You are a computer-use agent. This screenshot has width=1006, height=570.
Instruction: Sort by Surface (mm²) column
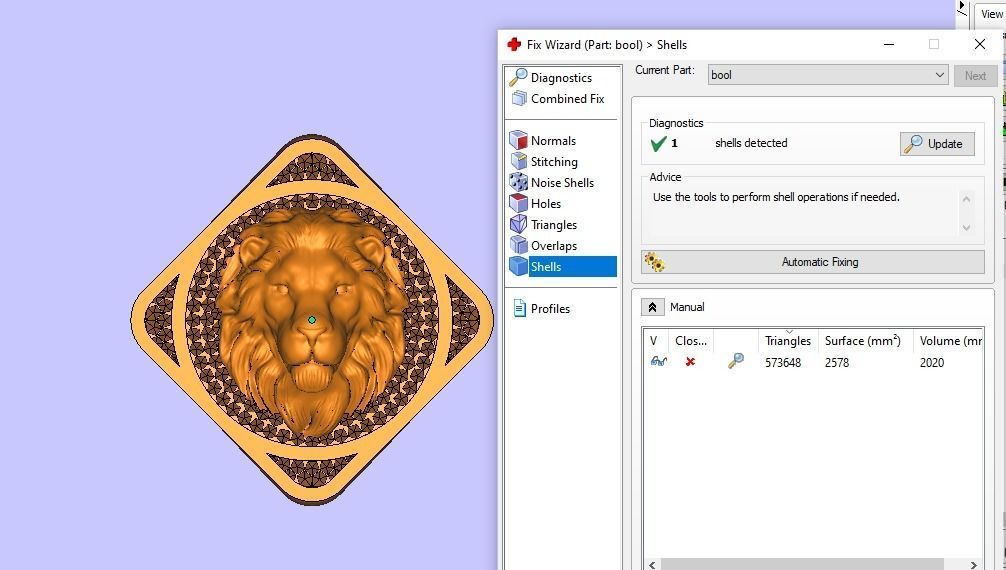(x=862, y=341)
